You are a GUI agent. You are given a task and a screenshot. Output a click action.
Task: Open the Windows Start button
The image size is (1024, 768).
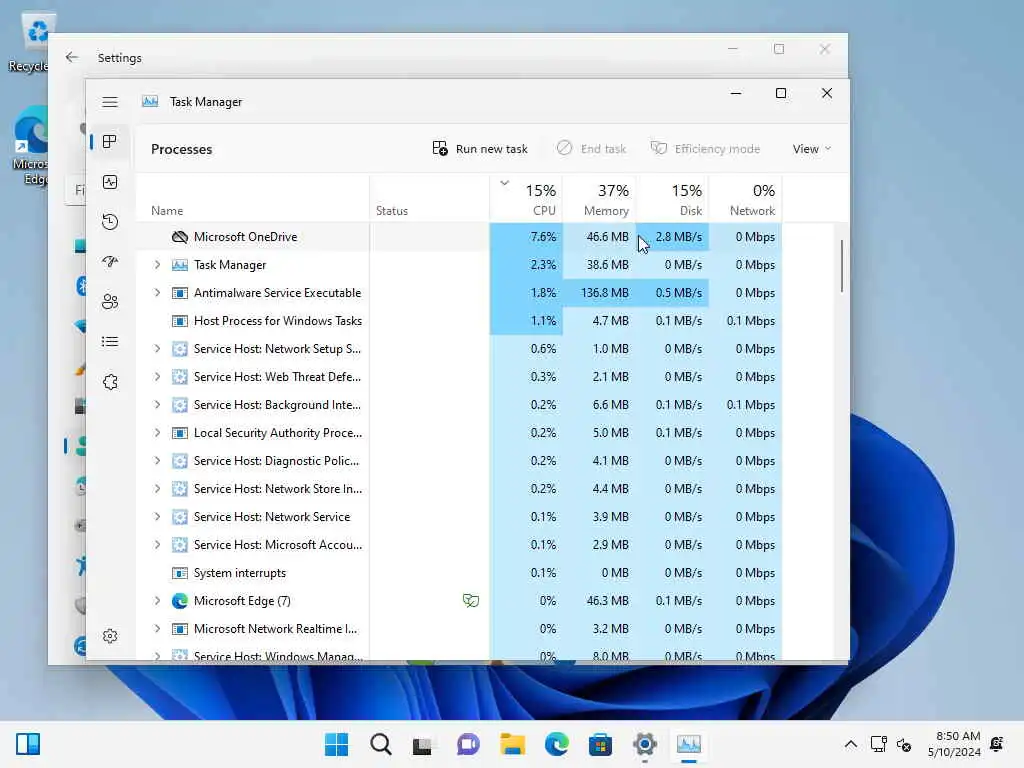tap(336, 744)
